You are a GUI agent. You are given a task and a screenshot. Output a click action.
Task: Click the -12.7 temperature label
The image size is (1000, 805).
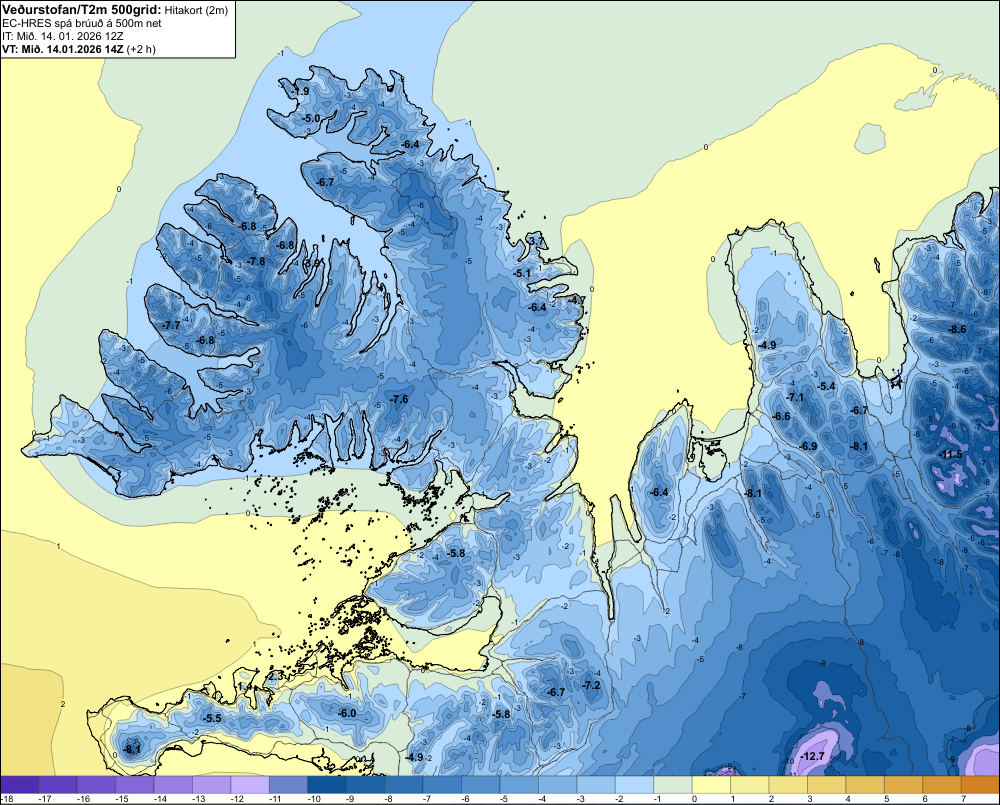pos(812,757)
